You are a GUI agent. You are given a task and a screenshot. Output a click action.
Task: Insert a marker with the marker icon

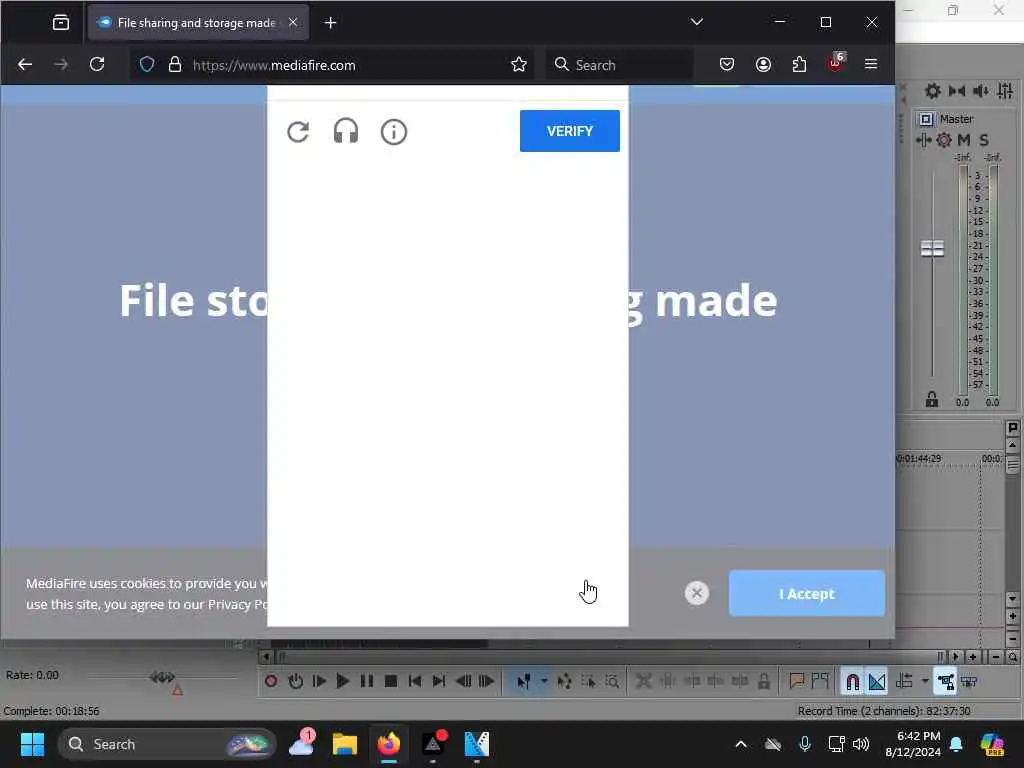(796, 681)
